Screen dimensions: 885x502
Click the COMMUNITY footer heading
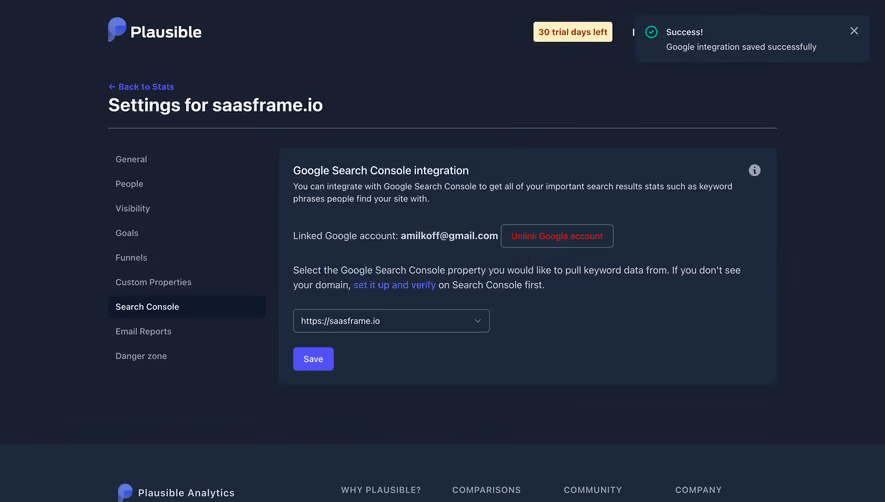point(593,490)
